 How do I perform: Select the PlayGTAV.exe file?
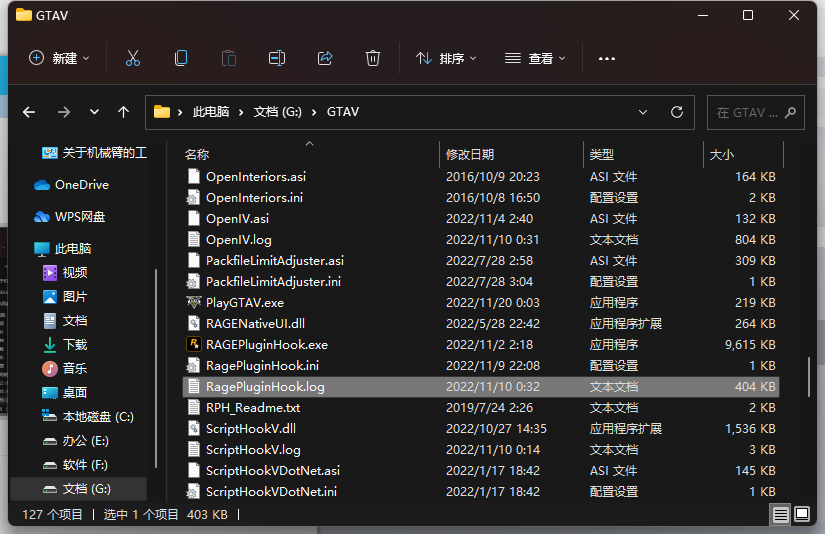pyautogui.click(x=244, y=302)
